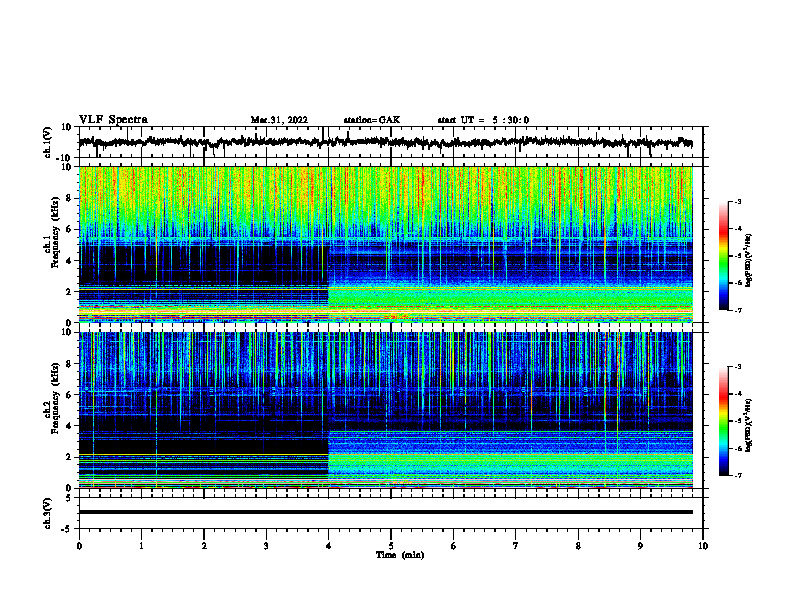Click the "-5" tick on ch.3(V) axis
Image resolution: width=792 pixels, height=612 pixels.
pyautogui.click(x=67, y=529)
